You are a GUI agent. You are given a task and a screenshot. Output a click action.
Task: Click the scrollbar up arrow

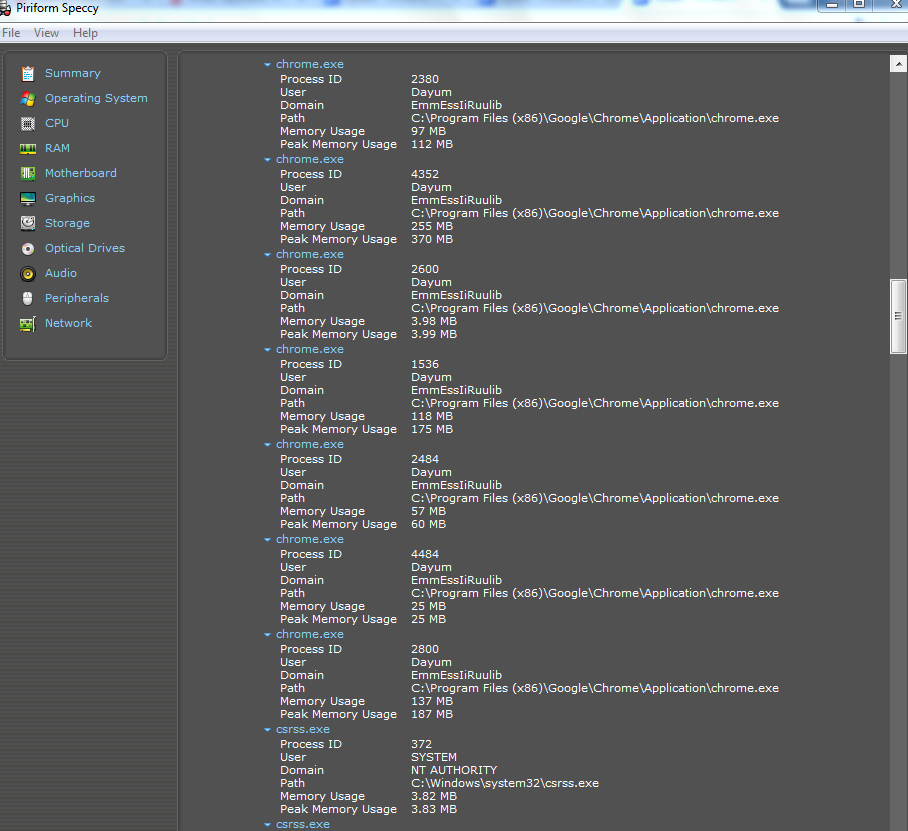point(898,64)
